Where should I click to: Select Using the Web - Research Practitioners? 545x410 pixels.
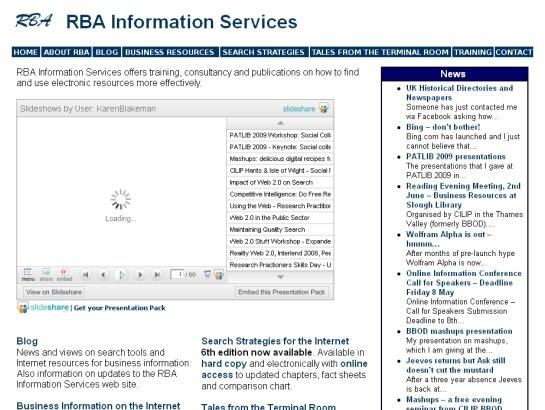pyautogui.click(x=280, y=206)
